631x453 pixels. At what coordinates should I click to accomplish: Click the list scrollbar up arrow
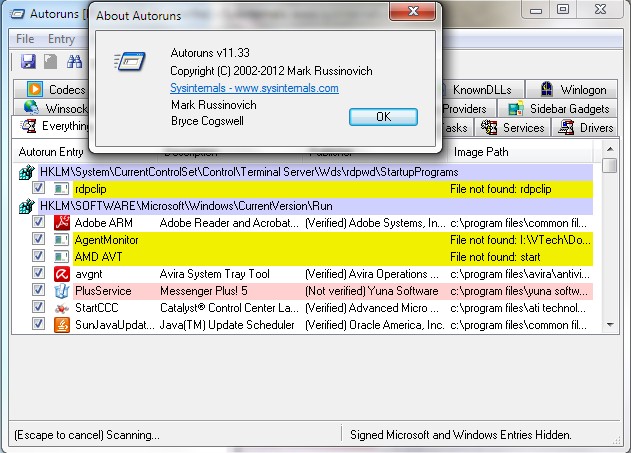click(x=610, y=149)
